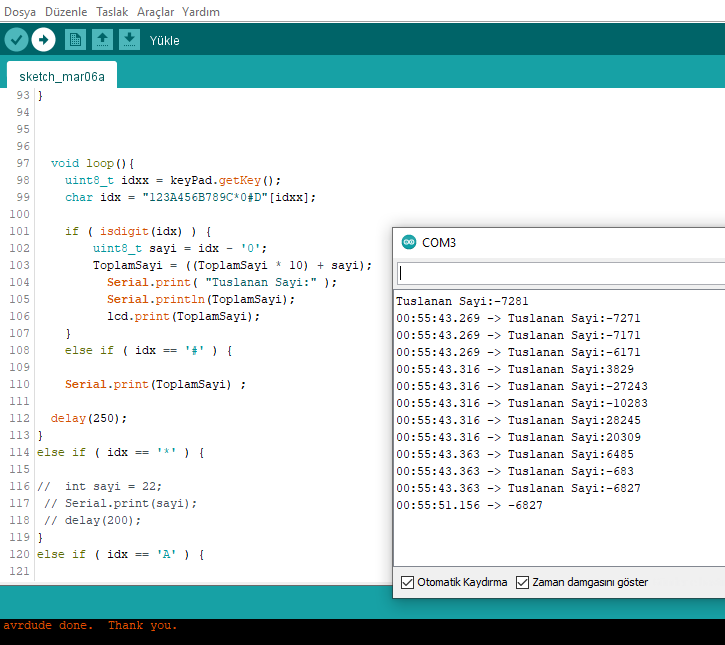Show the Yardım menu

tap(201, 12)
